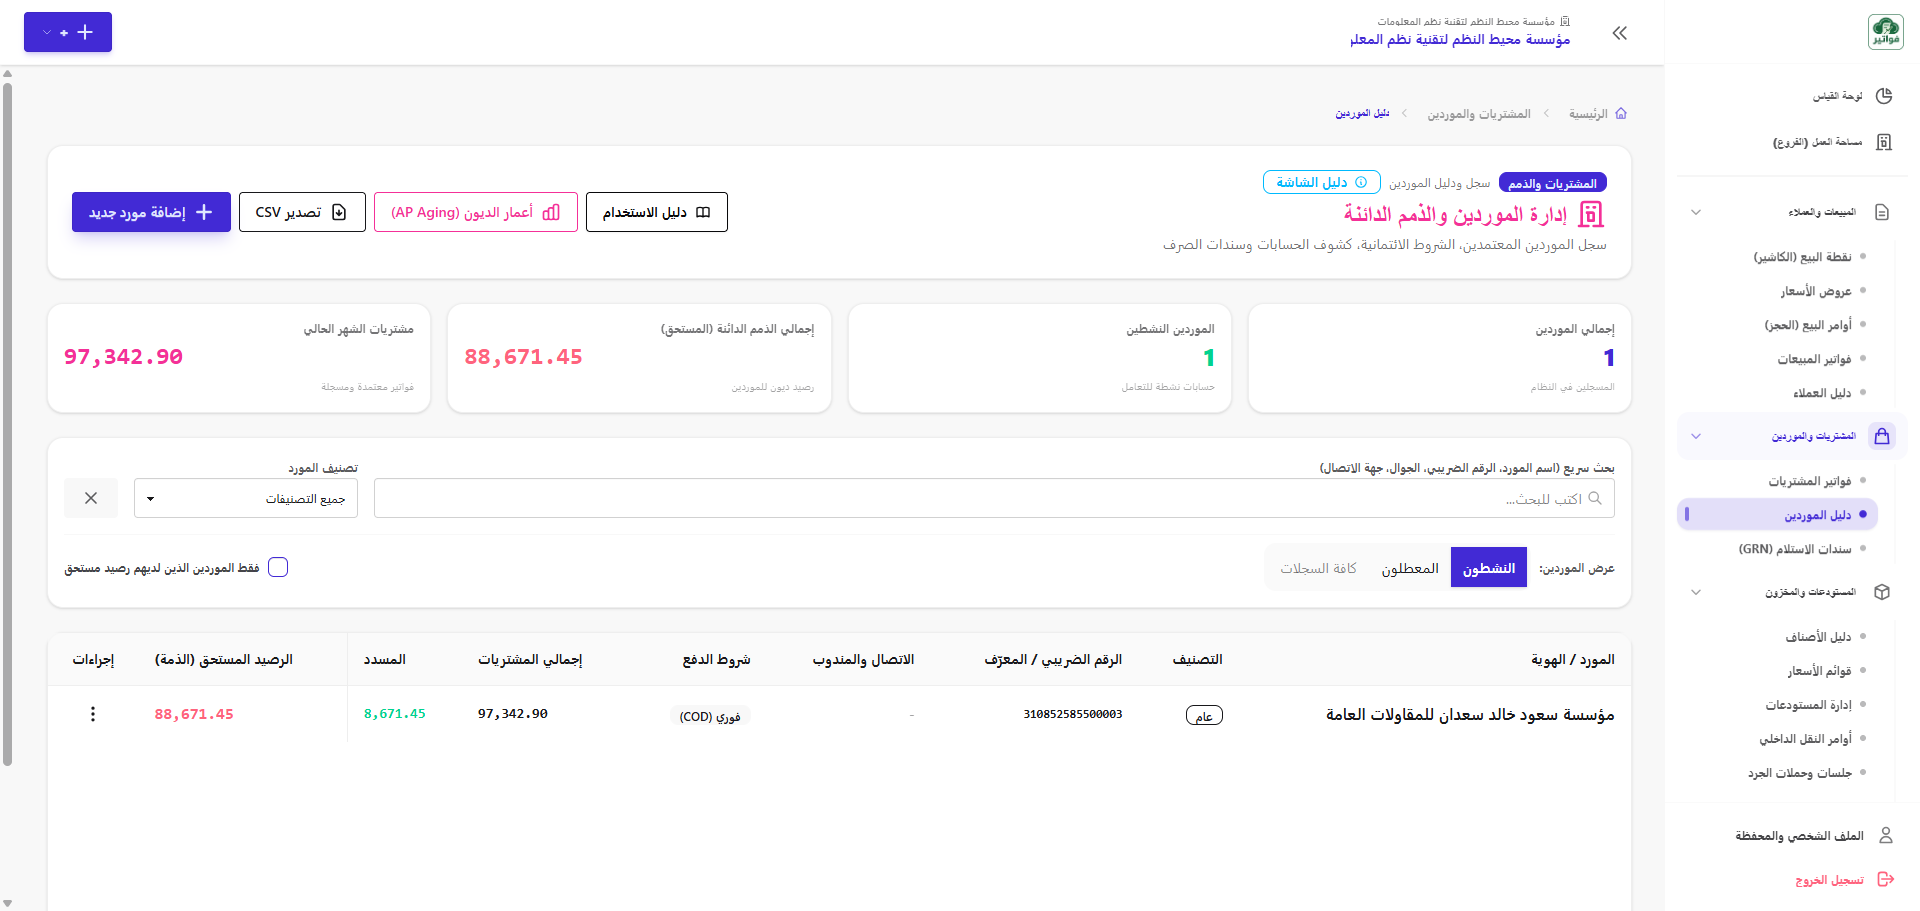This screenshot has height=911, width=1920.
Task: Open actions menu for مؤسسة سعود خالد row
Action: (x=93, y=714)
